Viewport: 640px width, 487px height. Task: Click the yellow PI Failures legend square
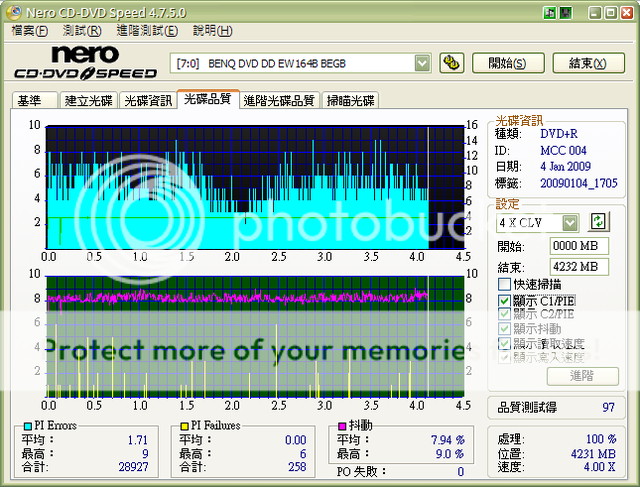171,426
